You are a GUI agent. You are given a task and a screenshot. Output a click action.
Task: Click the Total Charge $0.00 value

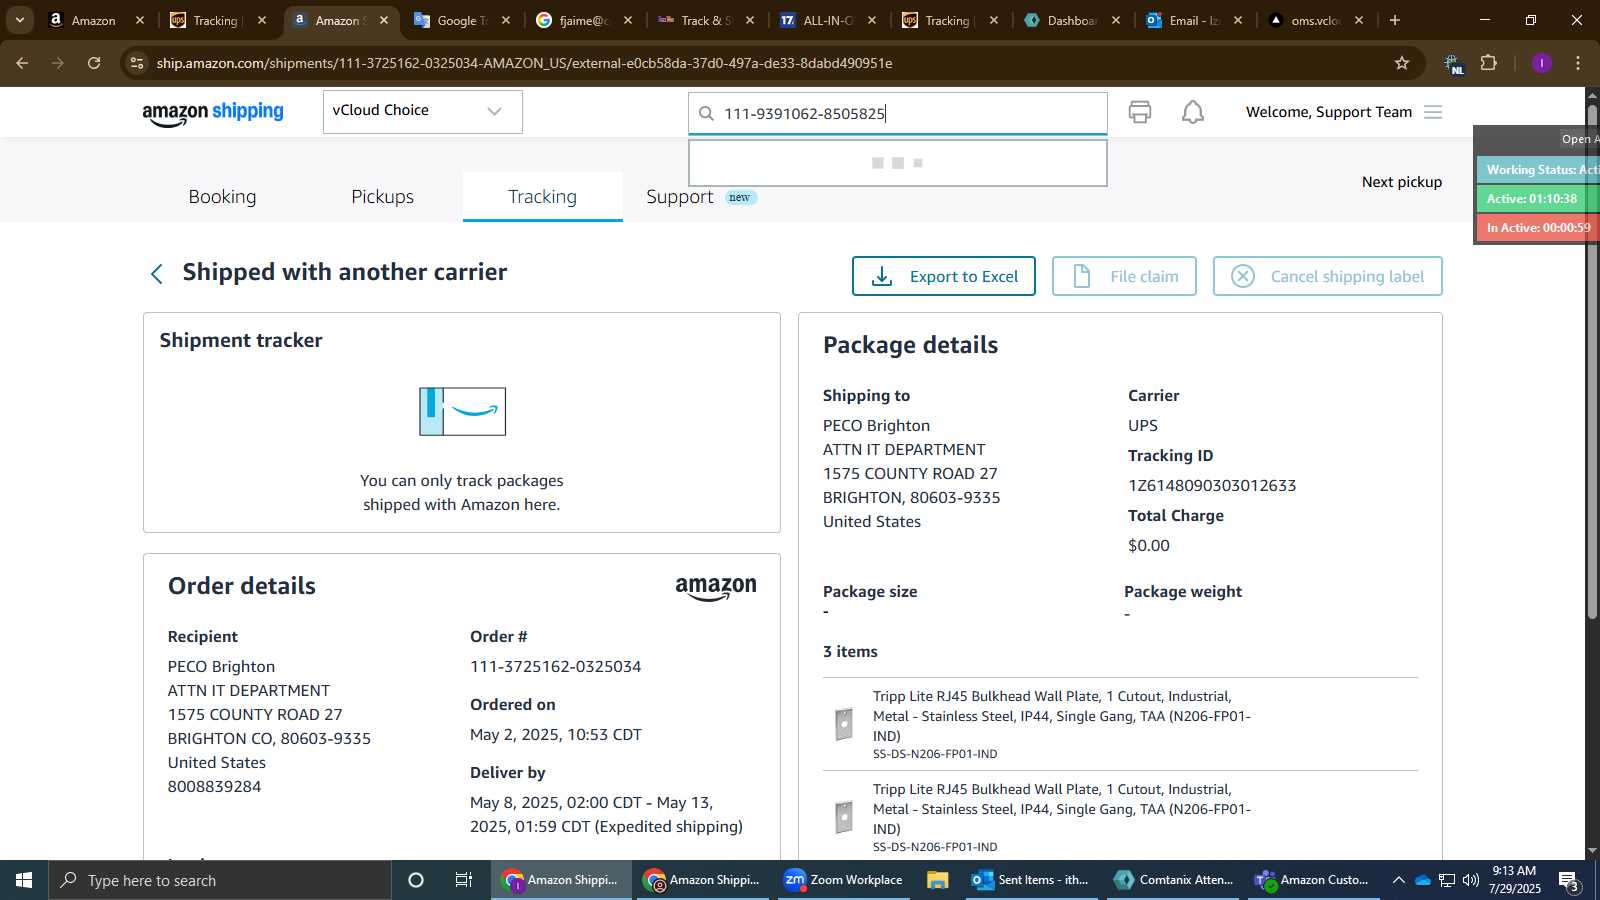[1148, 546]
